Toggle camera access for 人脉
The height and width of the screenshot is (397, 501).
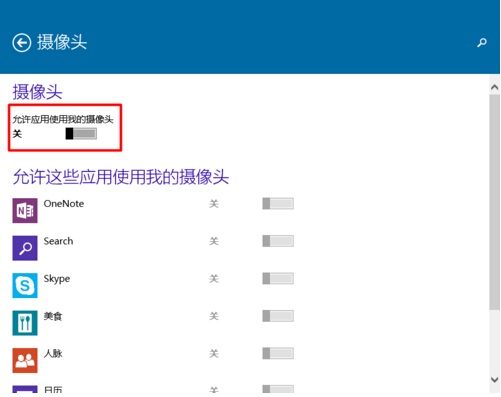point(278,353)
